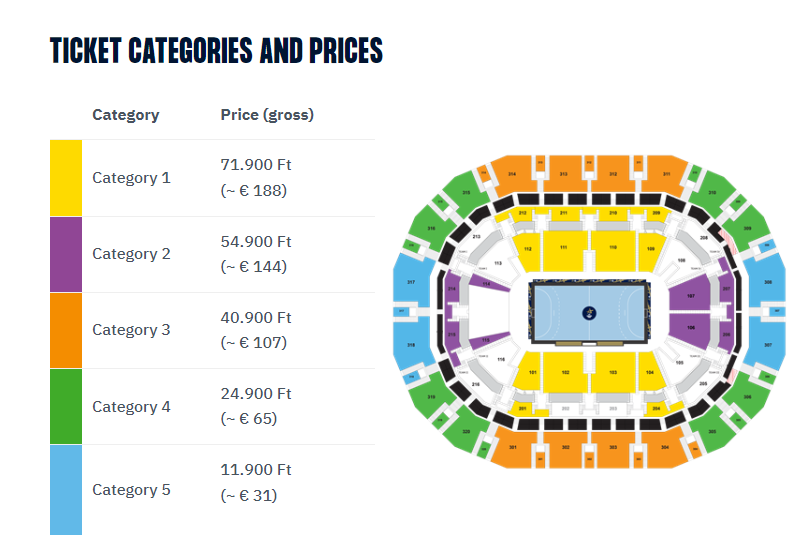Select blue upper section 317
Viewport: 812px width, 549px height.
411,282
